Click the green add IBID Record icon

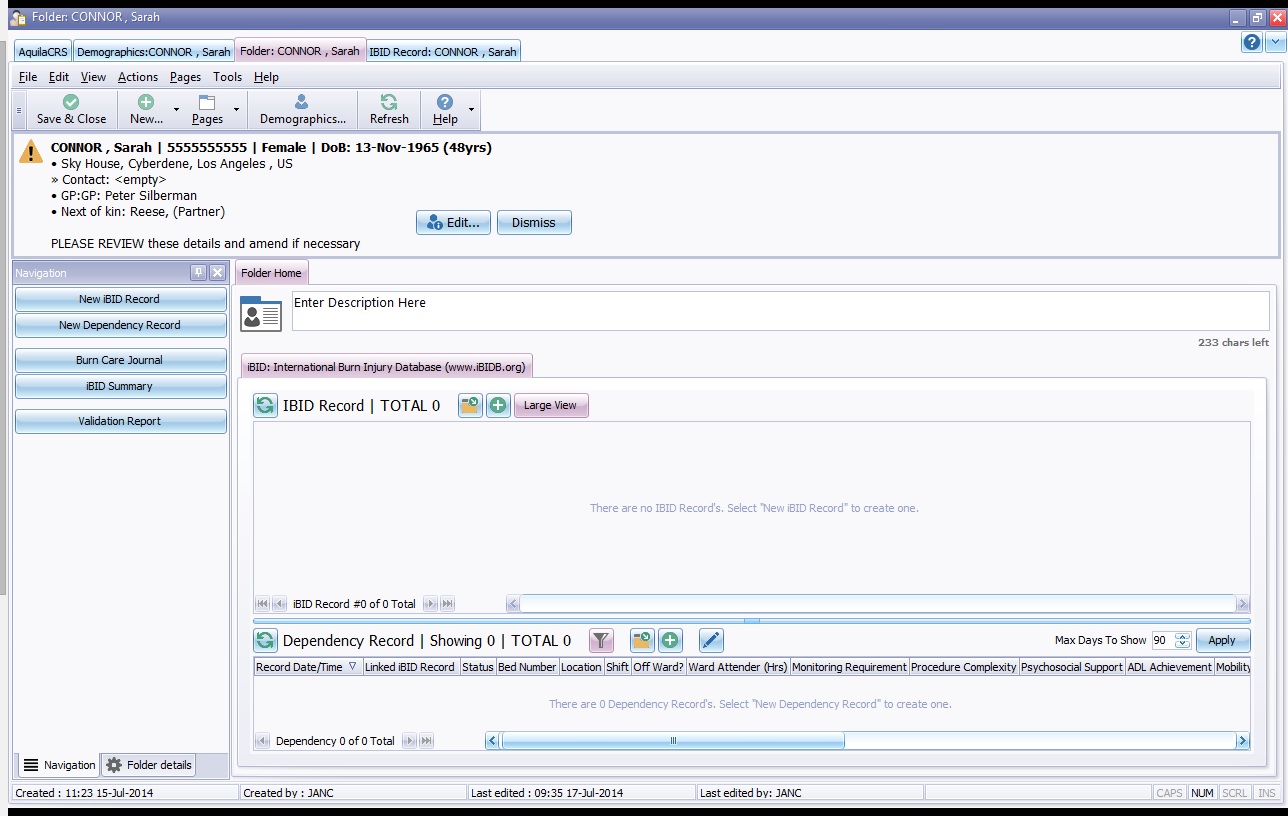coord(498,405)
